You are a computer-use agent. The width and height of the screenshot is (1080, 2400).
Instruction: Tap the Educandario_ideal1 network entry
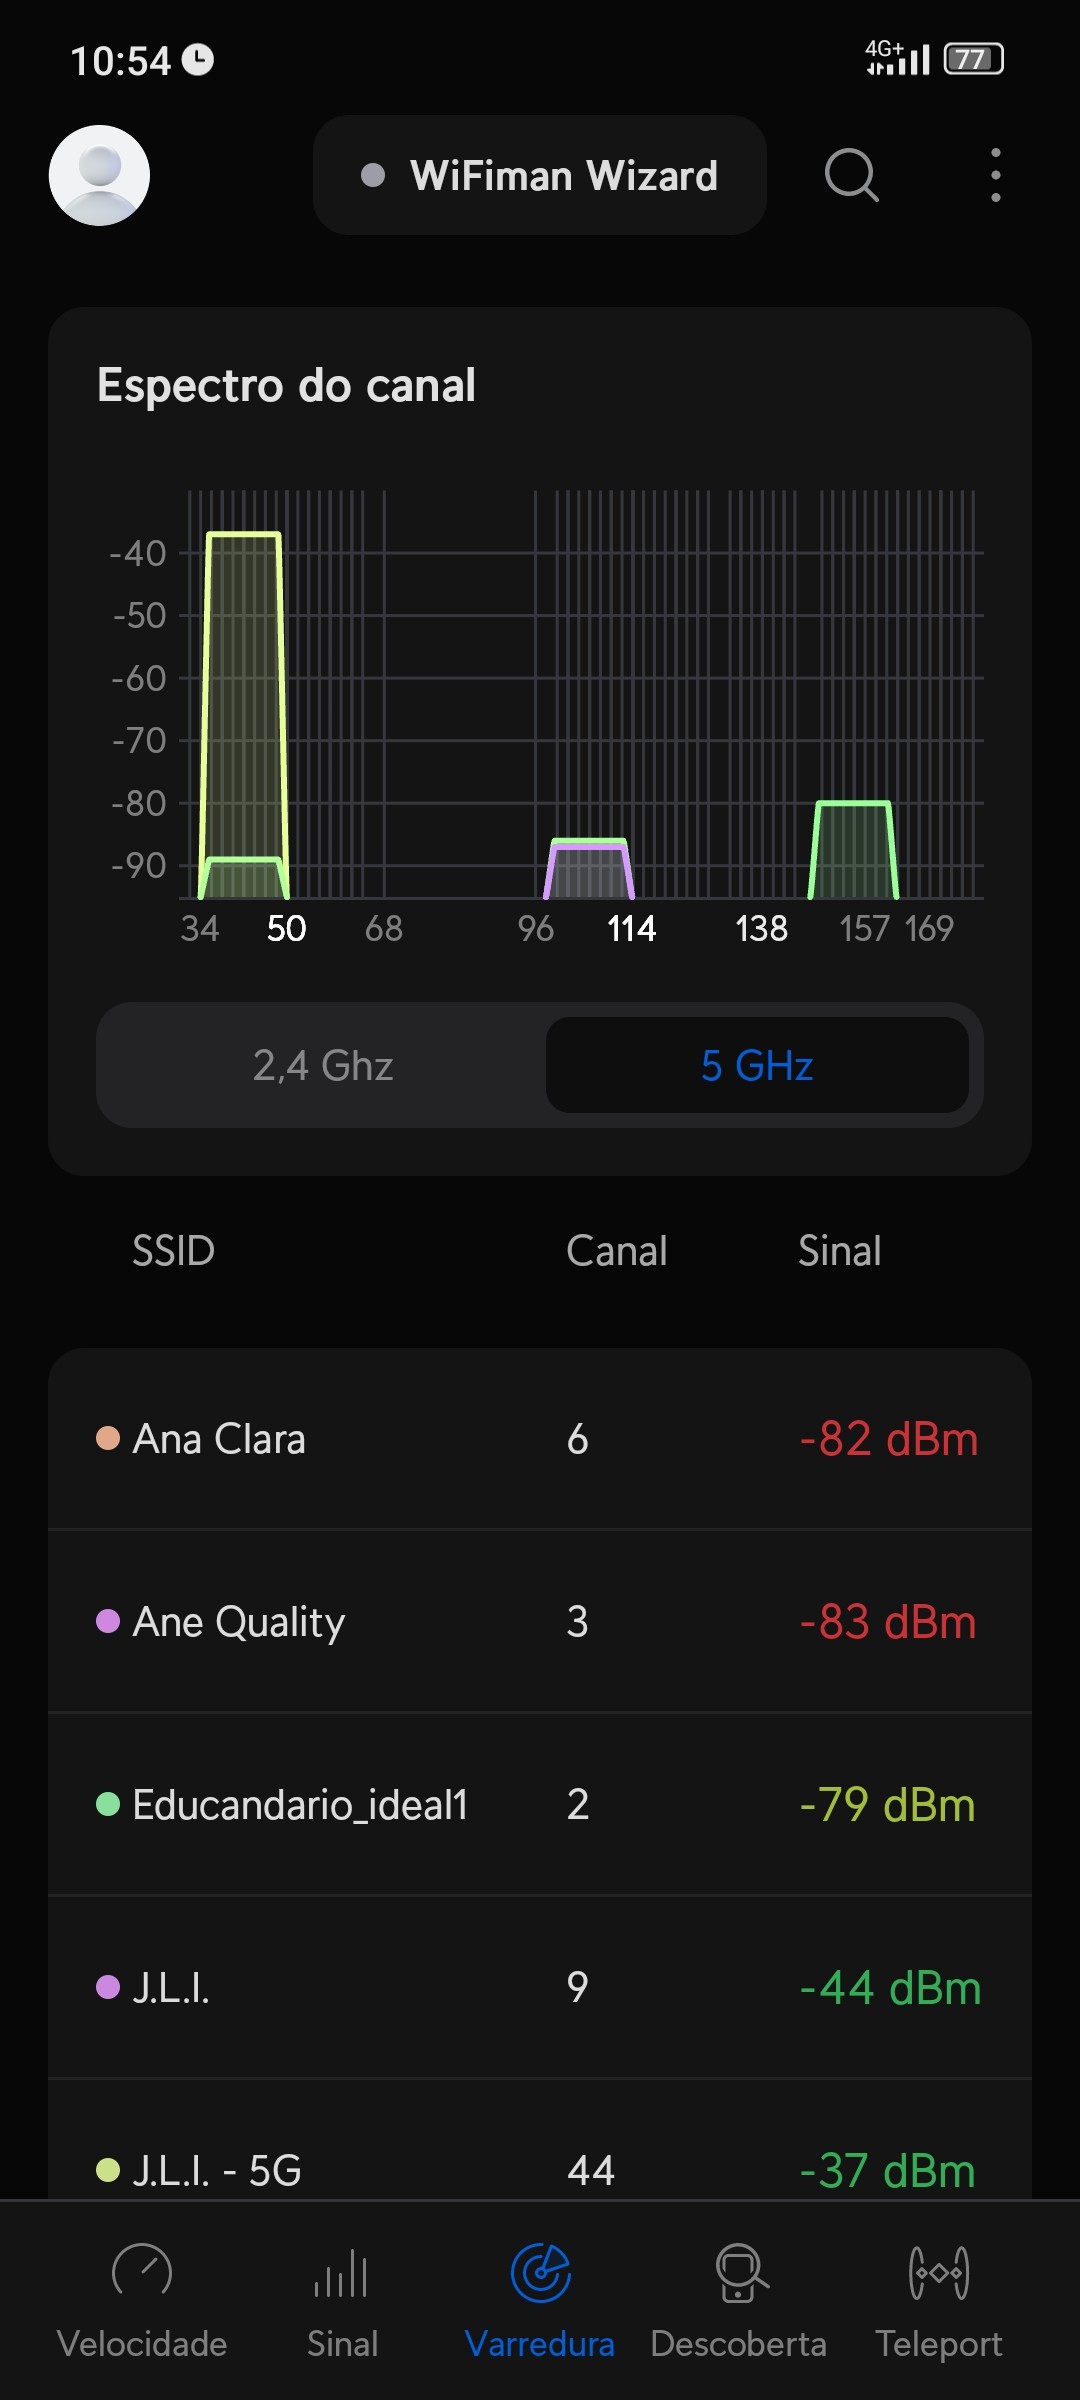point(540,1804)
